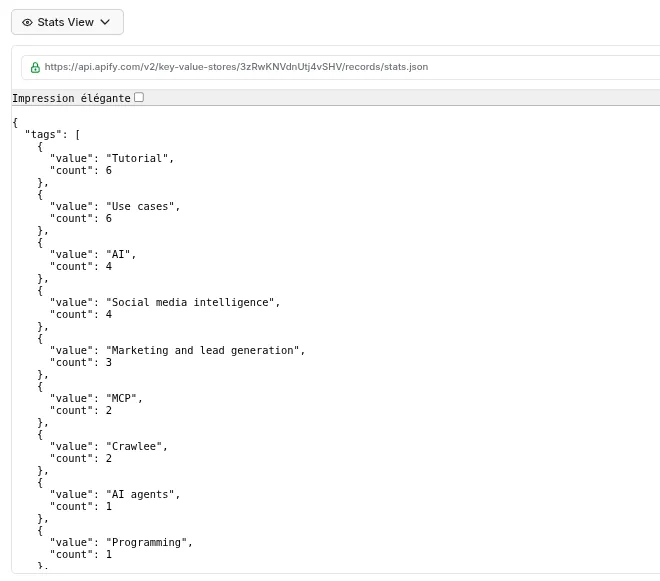Click the green lock icon by URL
This screenshot has width=660, height=581.
[35, 67]
